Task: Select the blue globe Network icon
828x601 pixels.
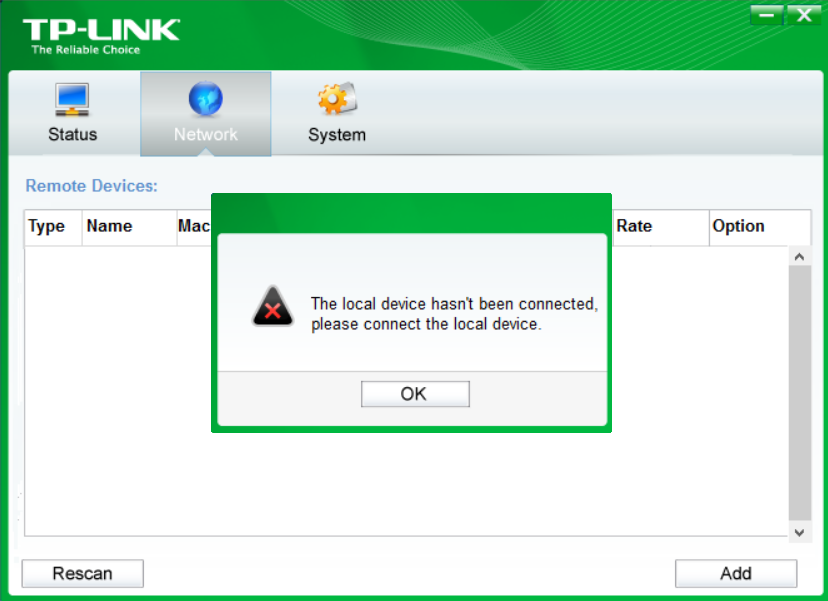Action: coord(205,99)
